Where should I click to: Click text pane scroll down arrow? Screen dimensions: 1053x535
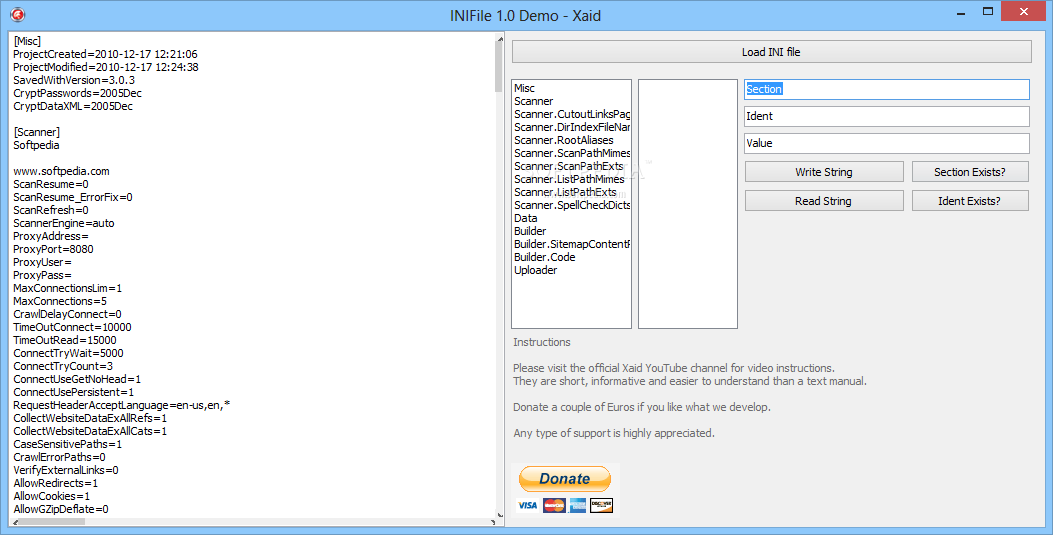[x=499, y=515]
